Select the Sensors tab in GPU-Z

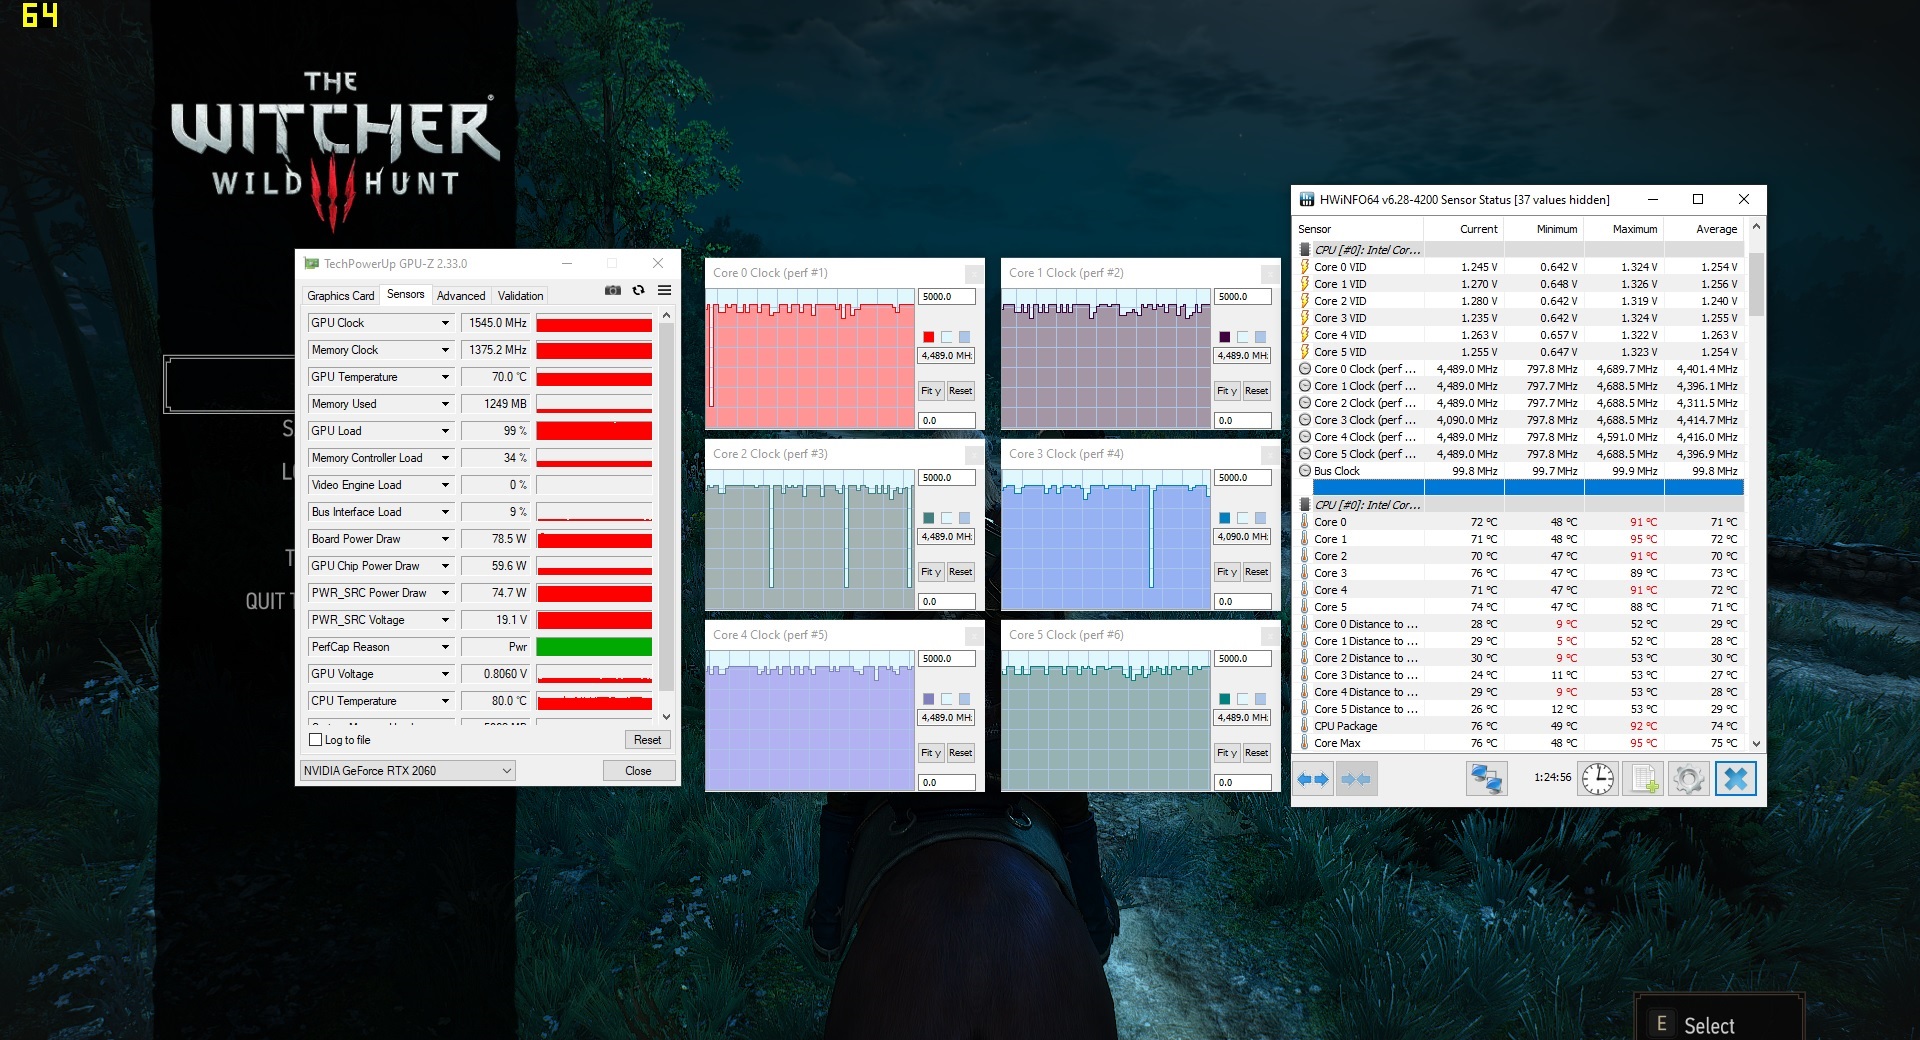tap(405, 294)
